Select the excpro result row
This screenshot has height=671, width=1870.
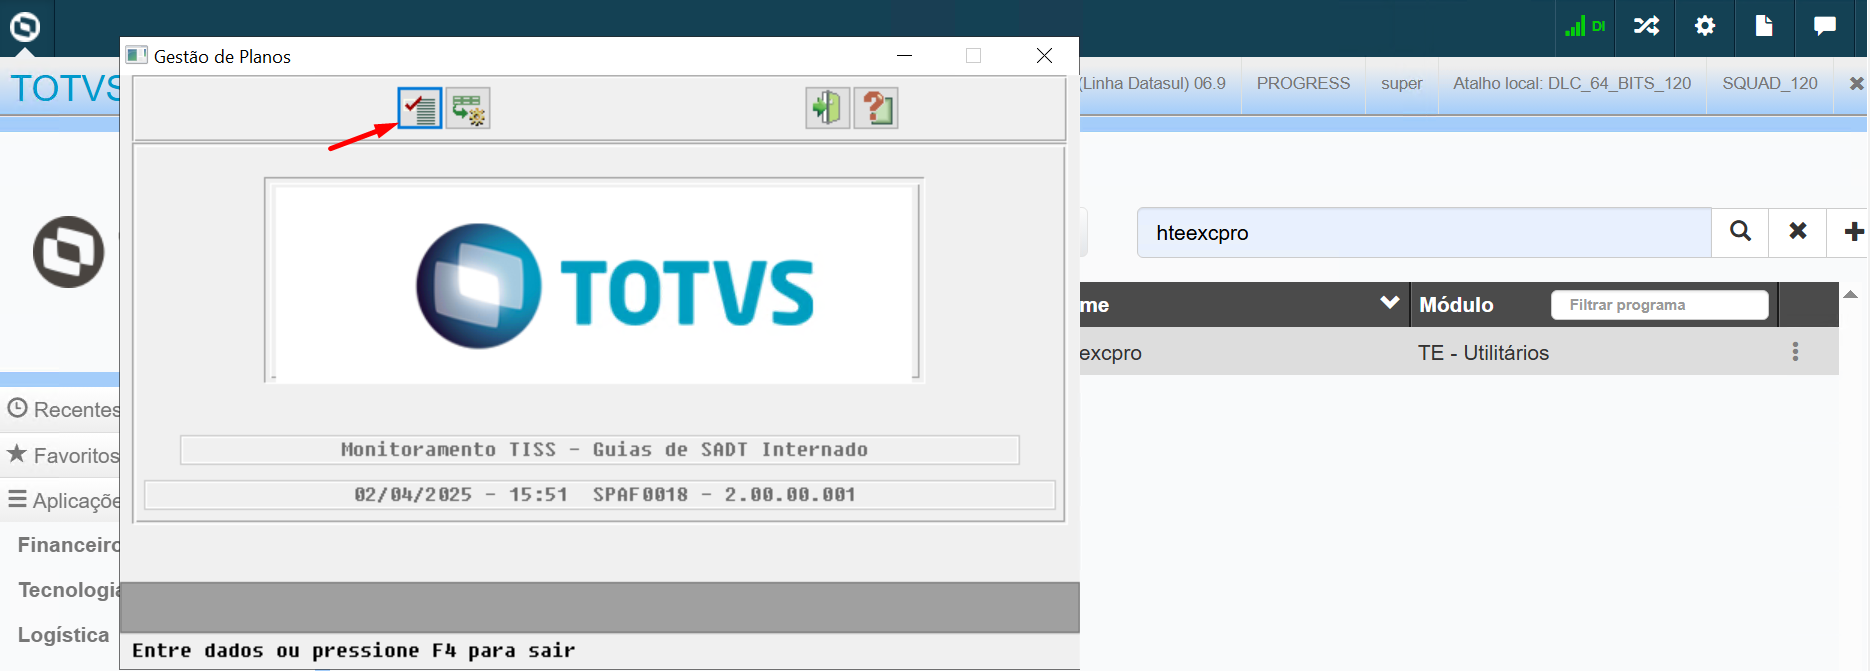1459,352
